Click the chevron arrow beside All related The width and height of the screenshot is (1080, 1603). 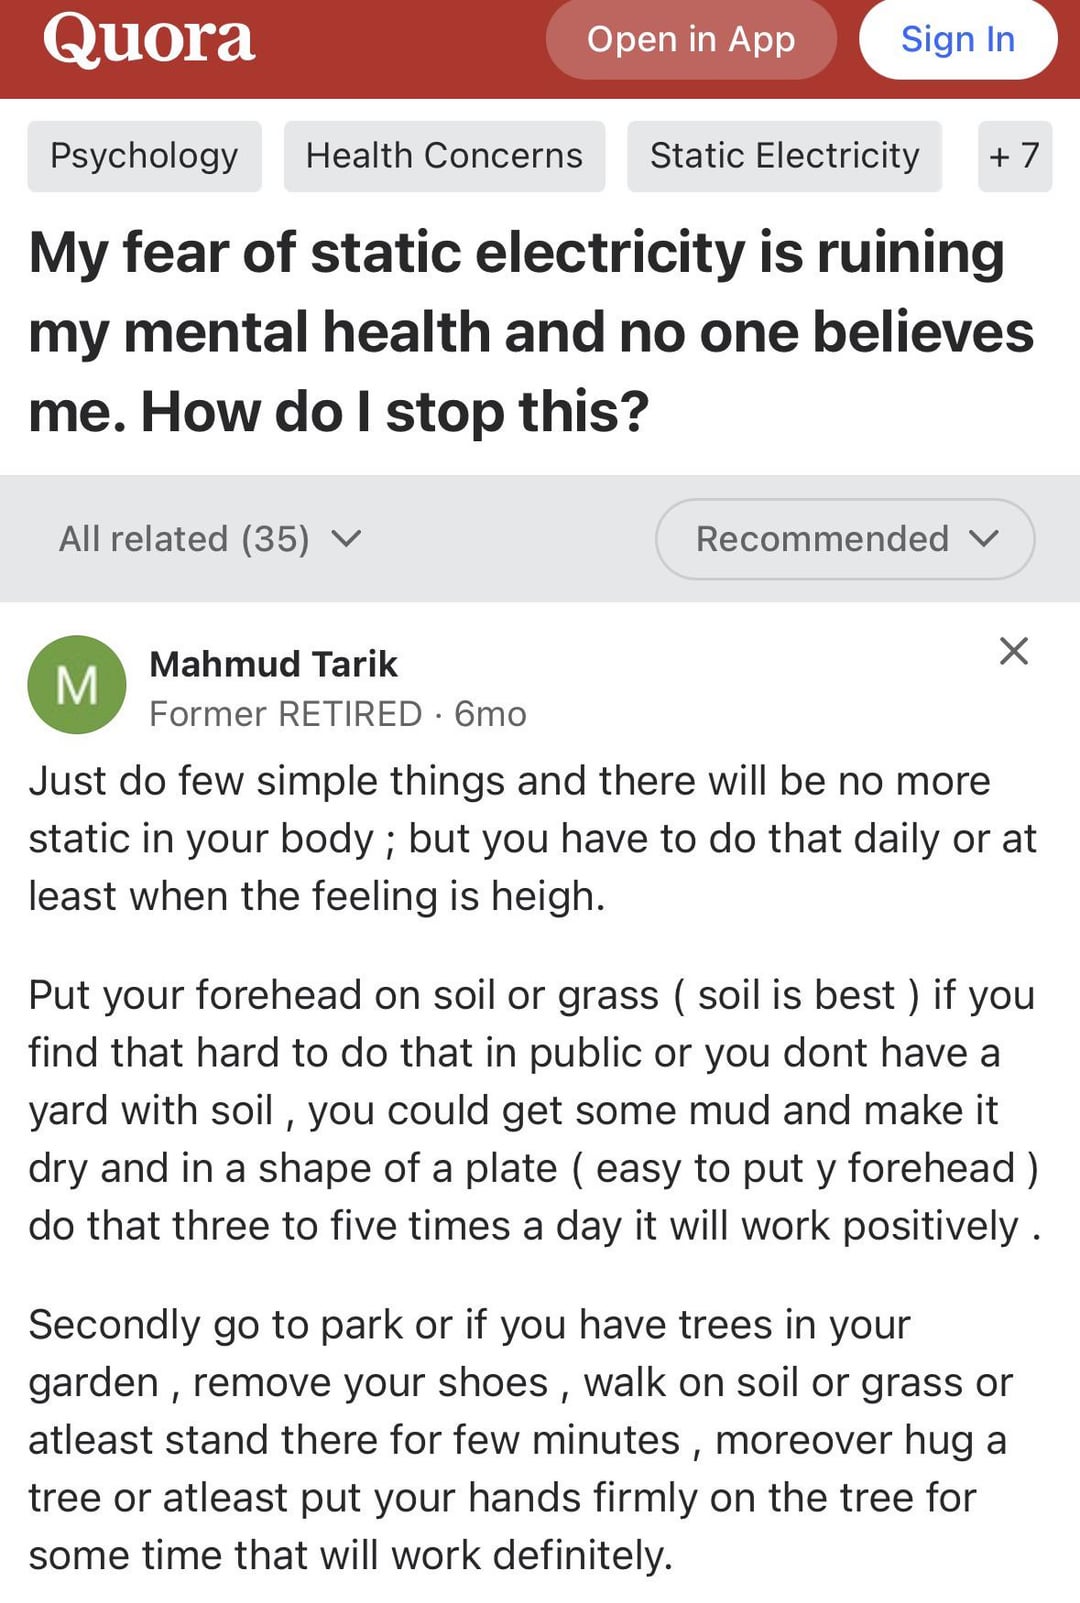pyautogui.click(x=346, y=539)
